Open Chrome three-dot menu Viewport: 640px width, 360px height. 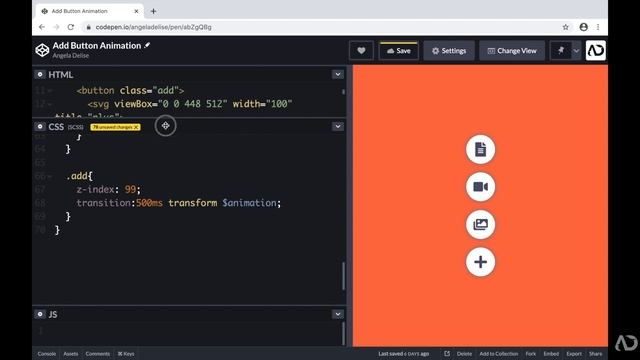(598, 27)
